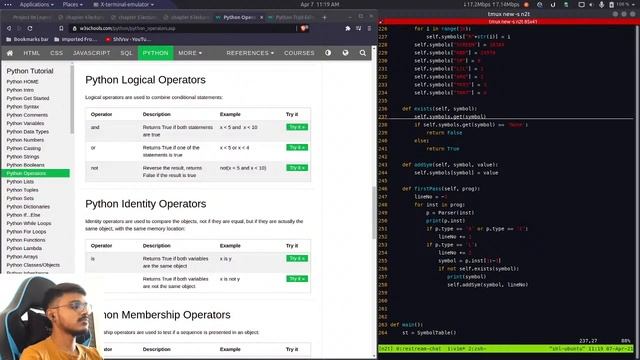This screenshot has width=640, height=360.
Task: Click the display tray icon
Action: point(581,4)
